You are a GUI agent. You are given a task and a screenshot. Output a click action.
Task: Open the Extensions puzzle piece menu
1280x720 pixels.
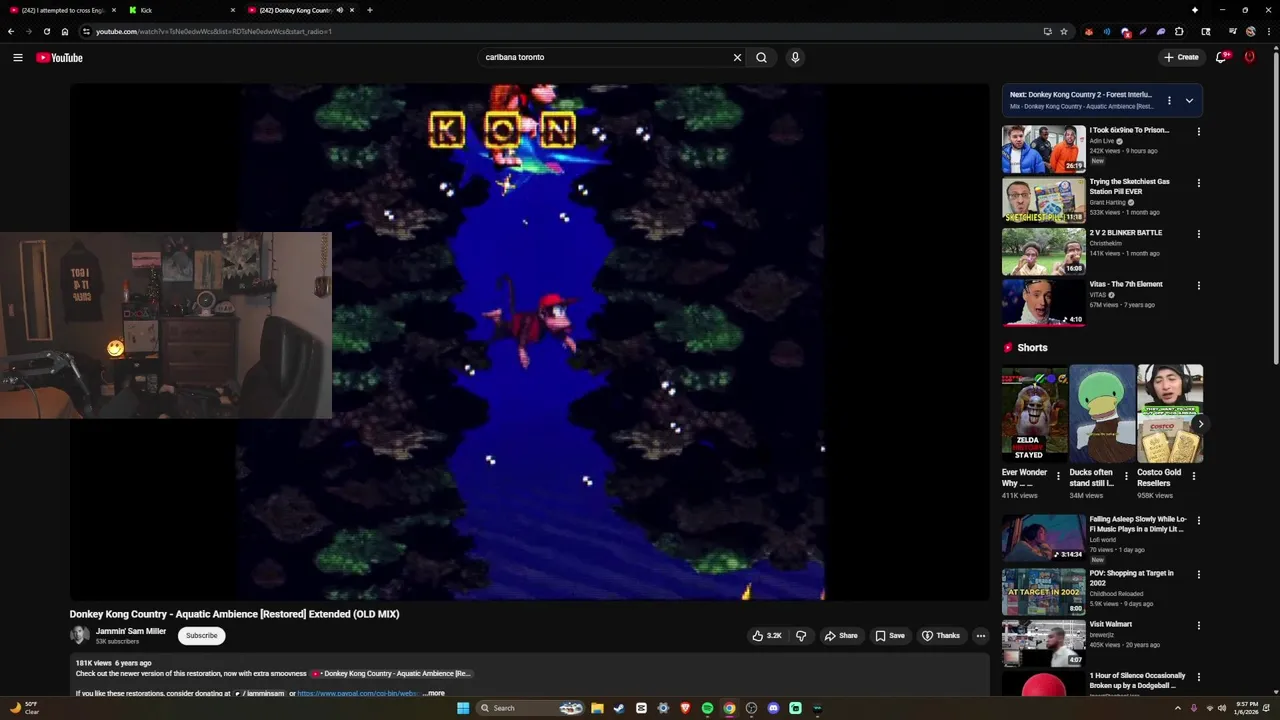tap(1179, 31)
